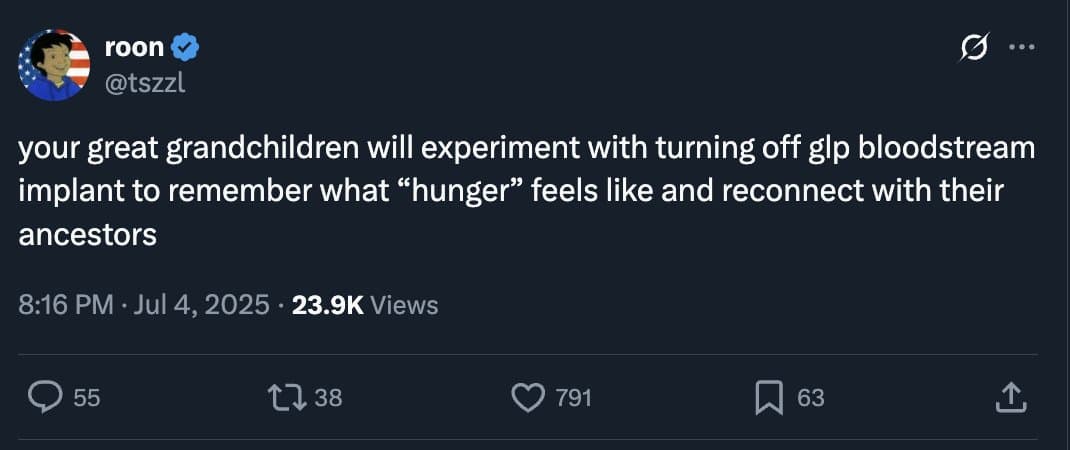
Task: Click the word "ancestors" in the tweet
Action: click(88, 236)
